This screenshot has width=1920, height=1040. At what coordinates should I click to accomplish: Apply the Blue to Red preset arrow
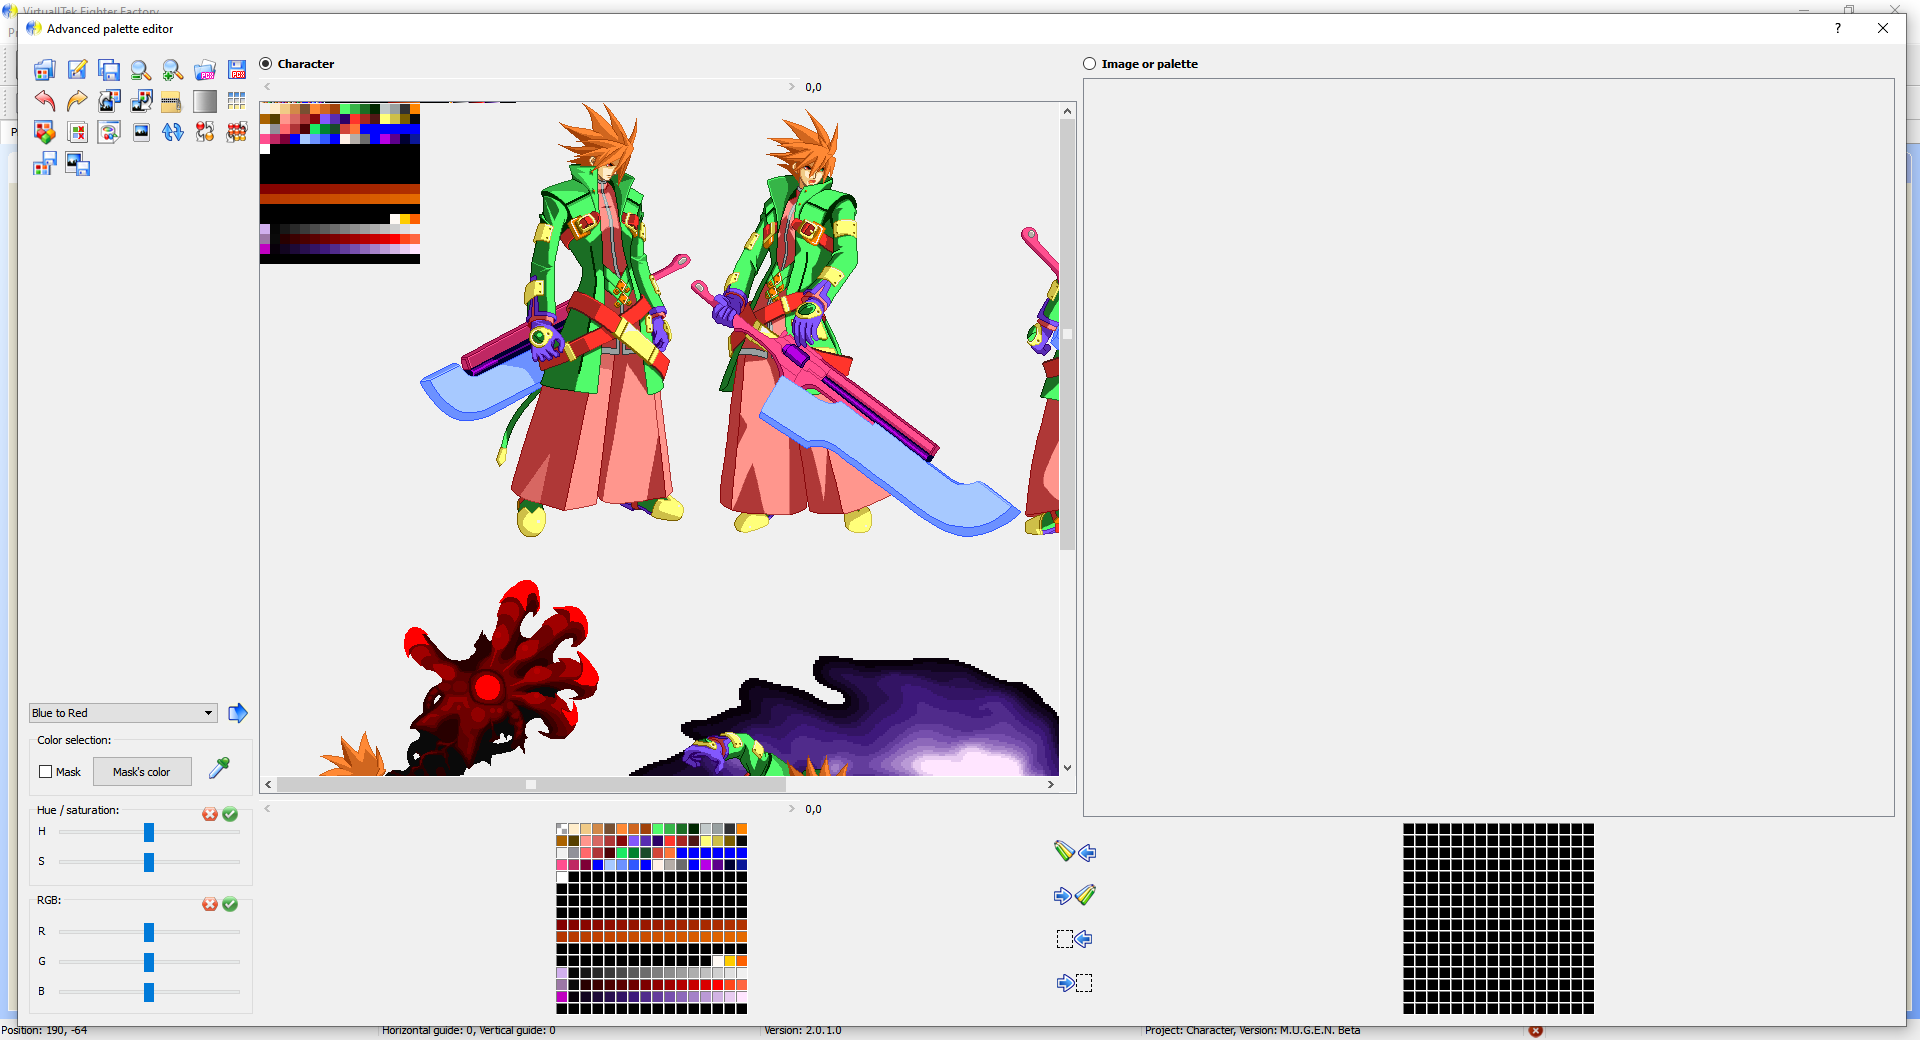(238, 713)
